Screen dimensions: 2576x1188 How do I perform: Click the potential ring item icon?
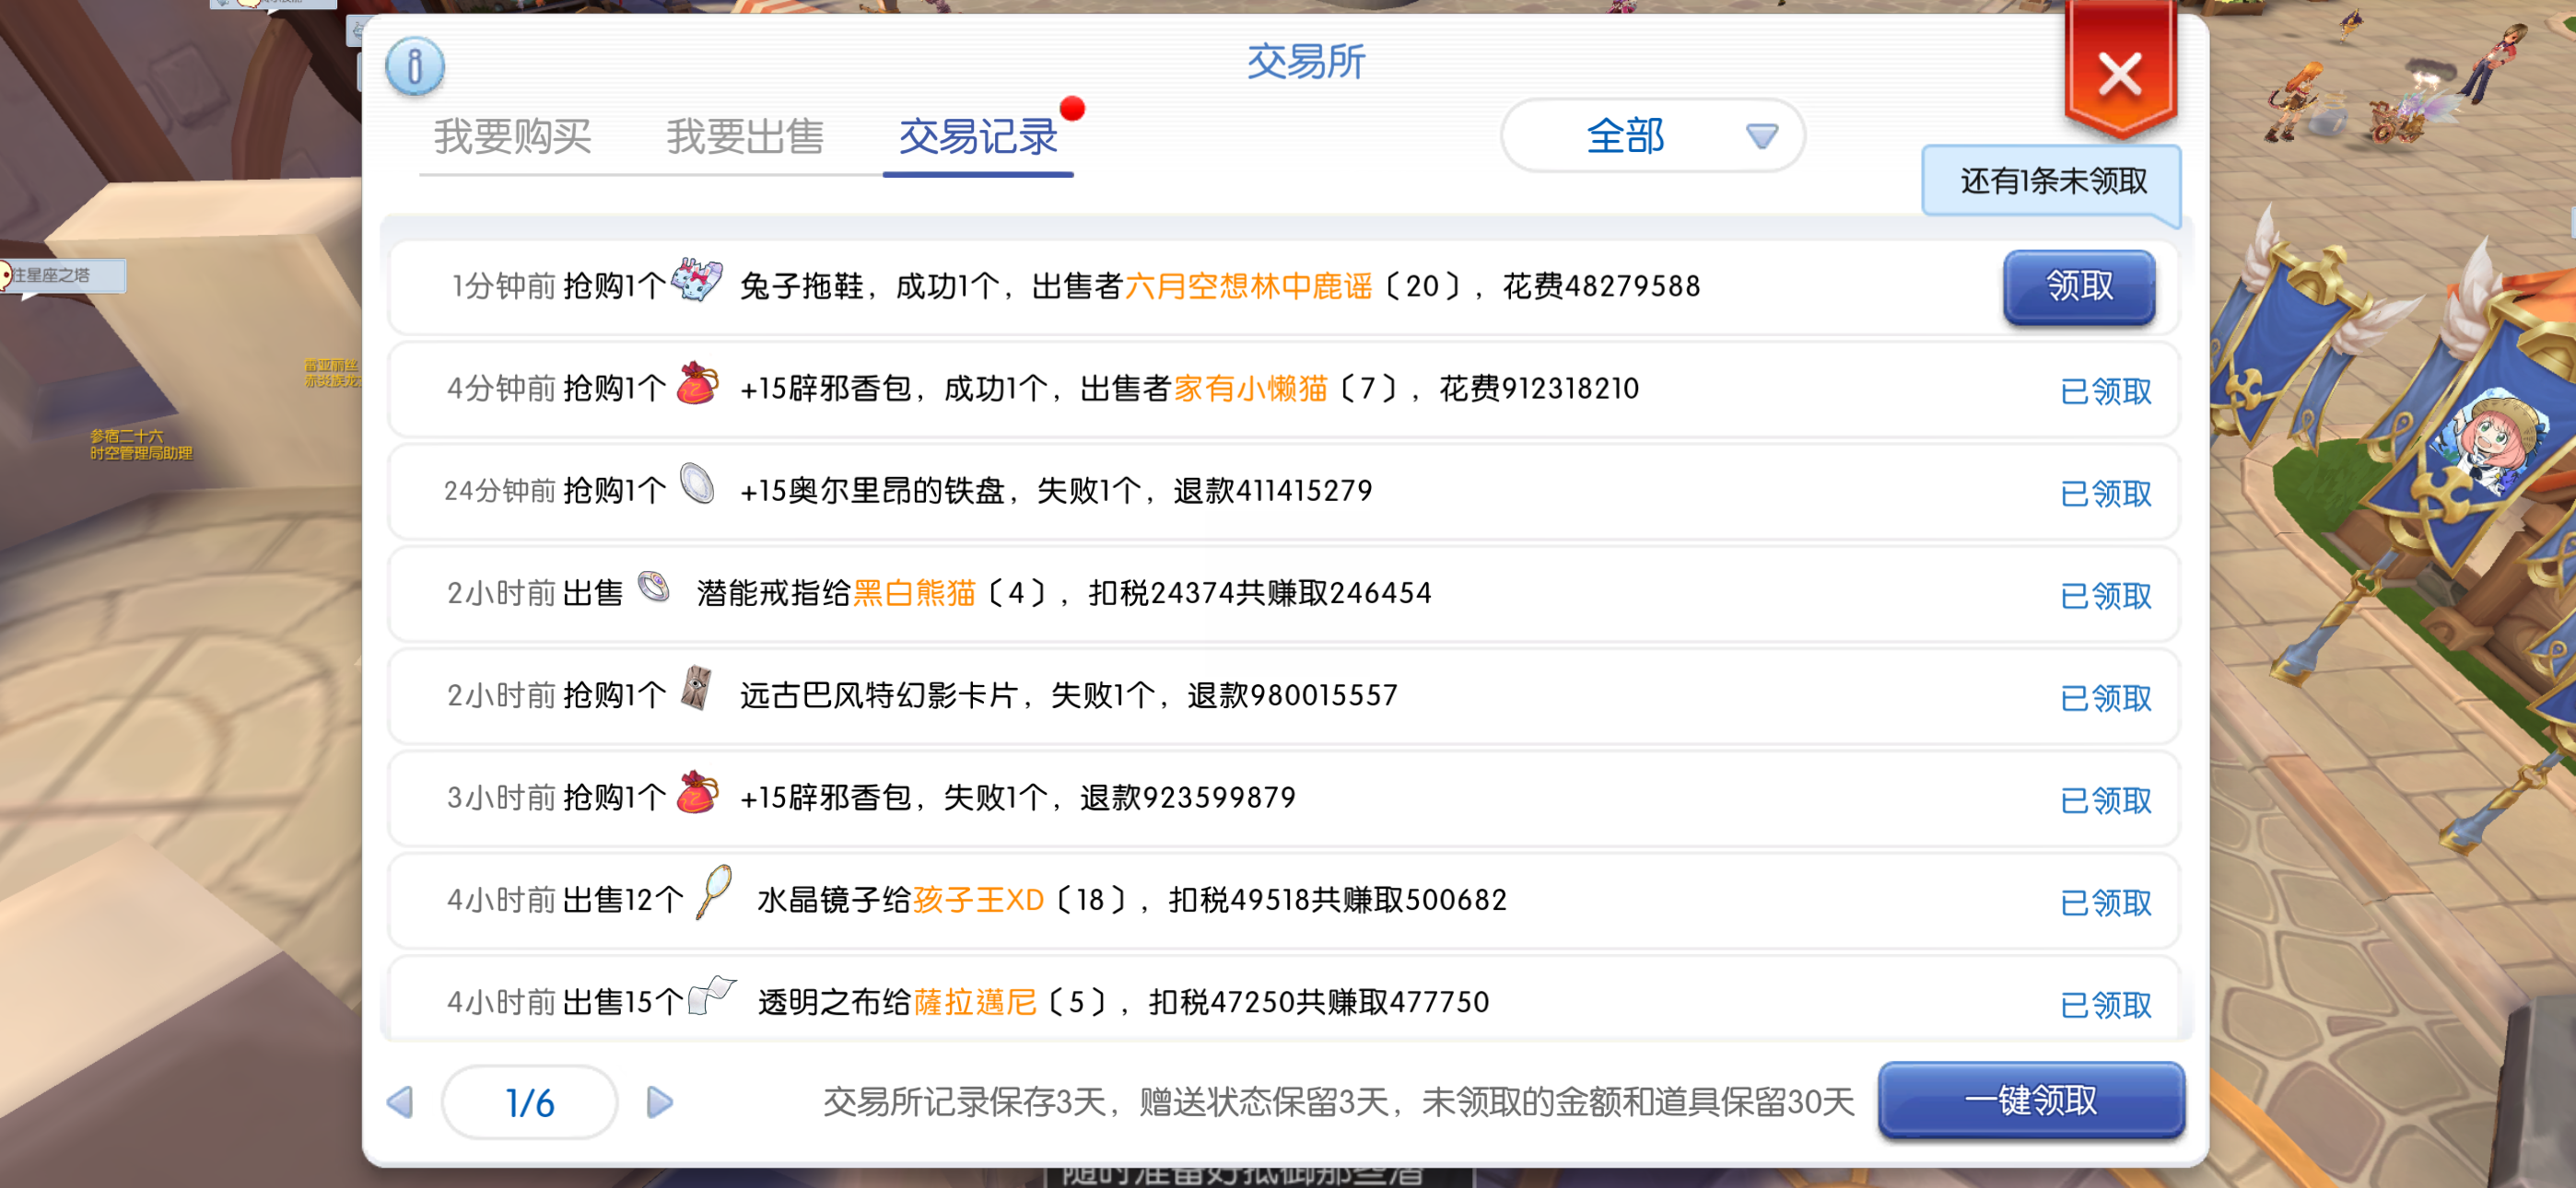[655, 587]
